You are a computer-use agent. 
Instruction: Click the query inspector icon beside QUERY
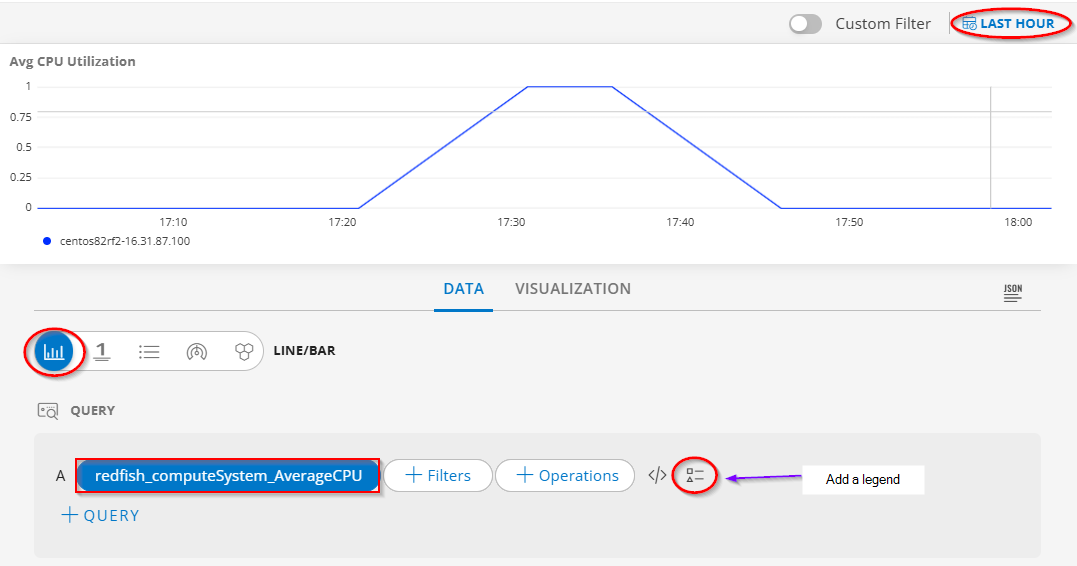point(48,411)
